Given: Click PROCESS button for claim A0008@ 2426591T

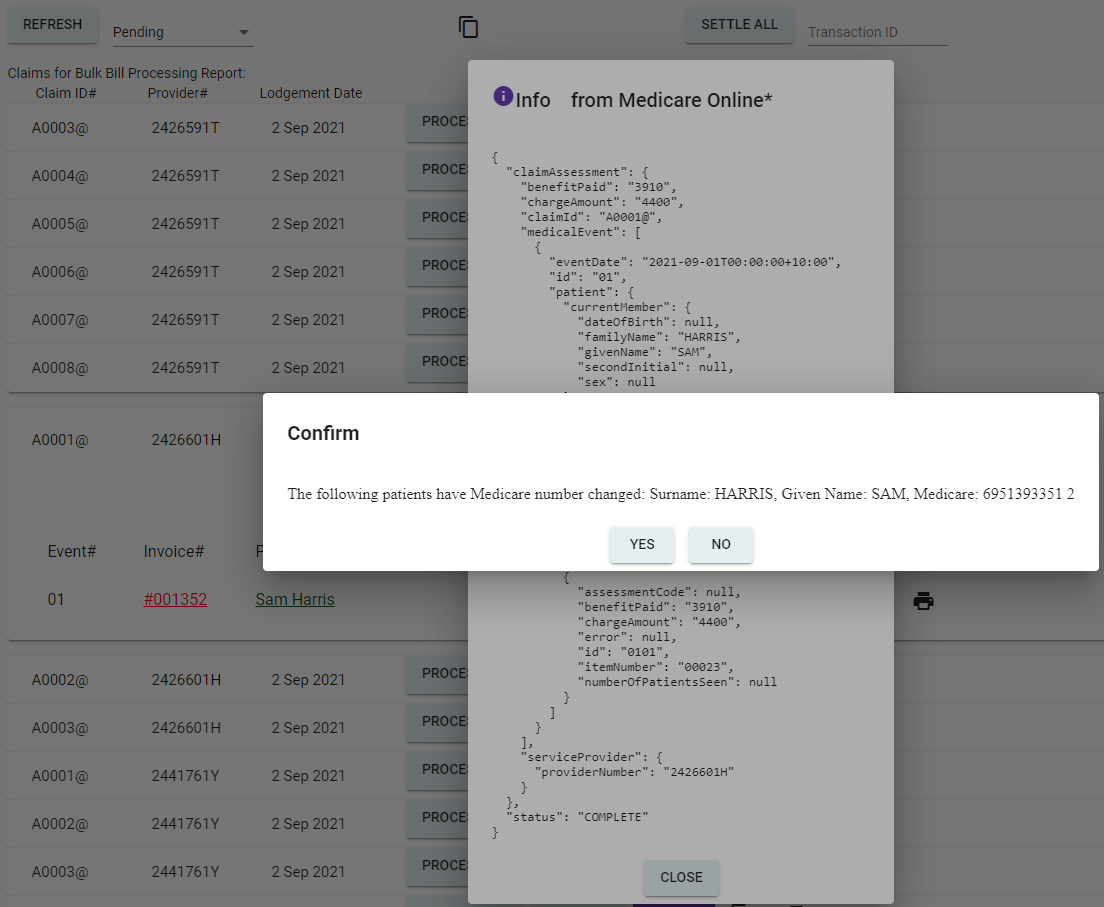Looking at the screenshot, I should click(x=437, y=361).
